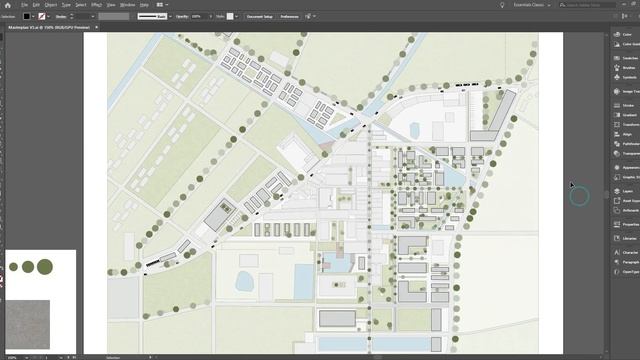
Task: Open the zoom level dropdown in status bar
Action: tap(27, 358)
